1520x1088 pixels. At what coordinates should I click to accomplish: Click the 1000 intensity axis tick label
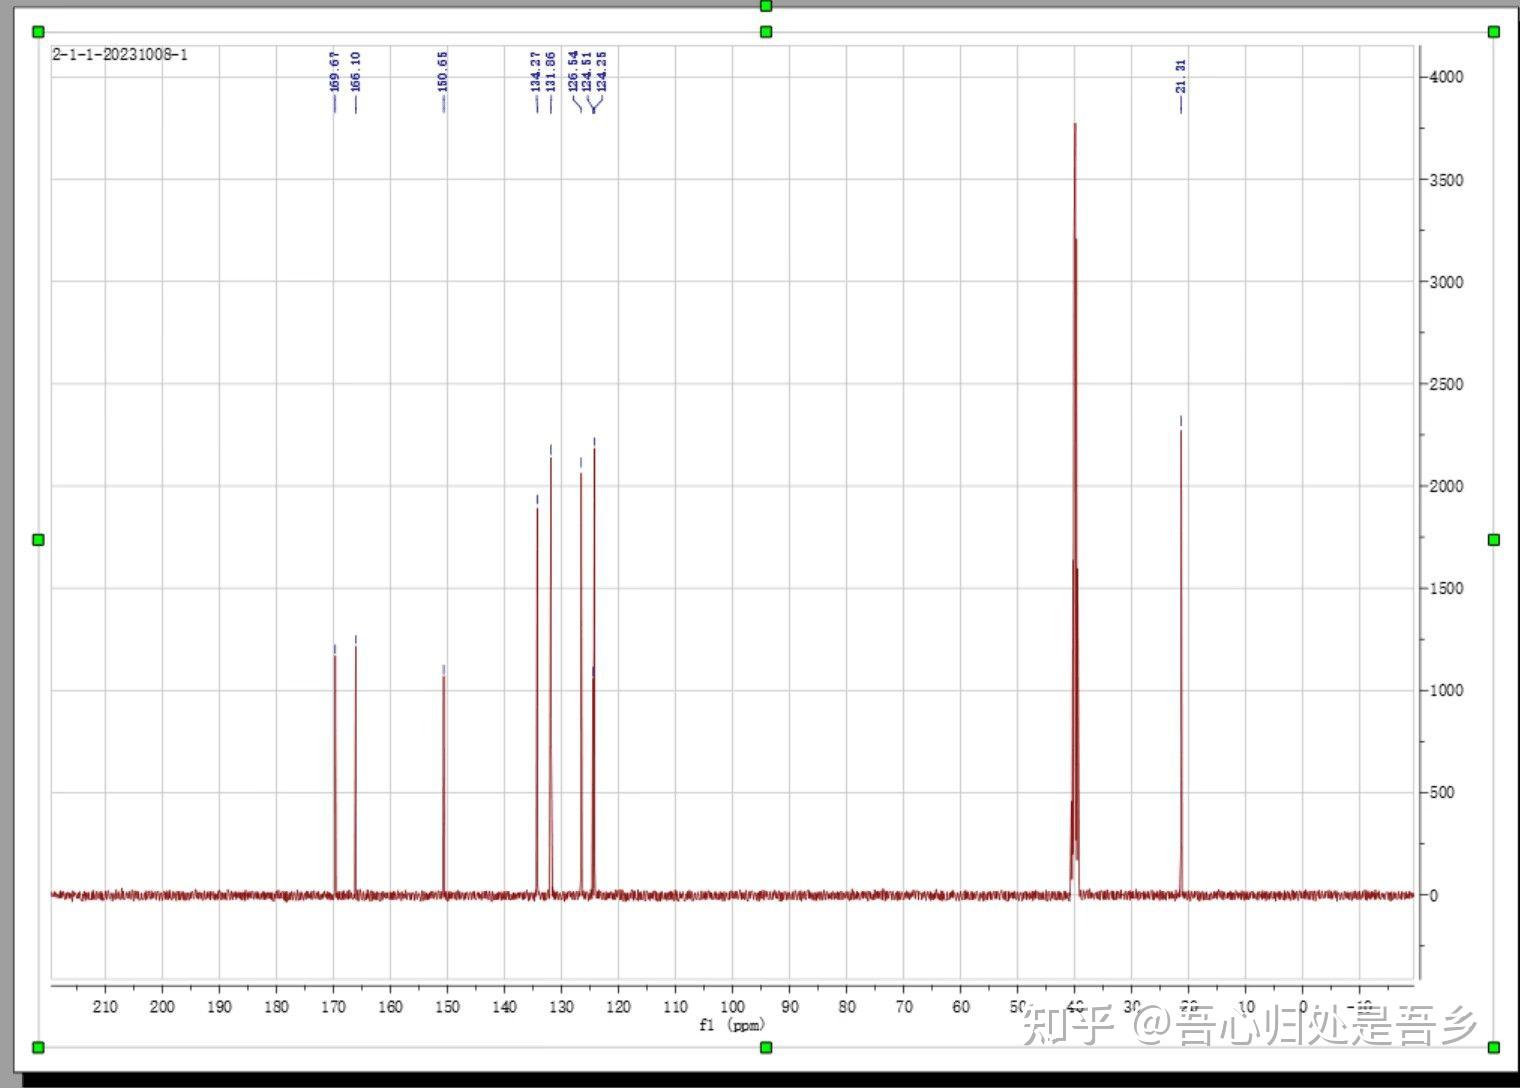click(1446, 690)
